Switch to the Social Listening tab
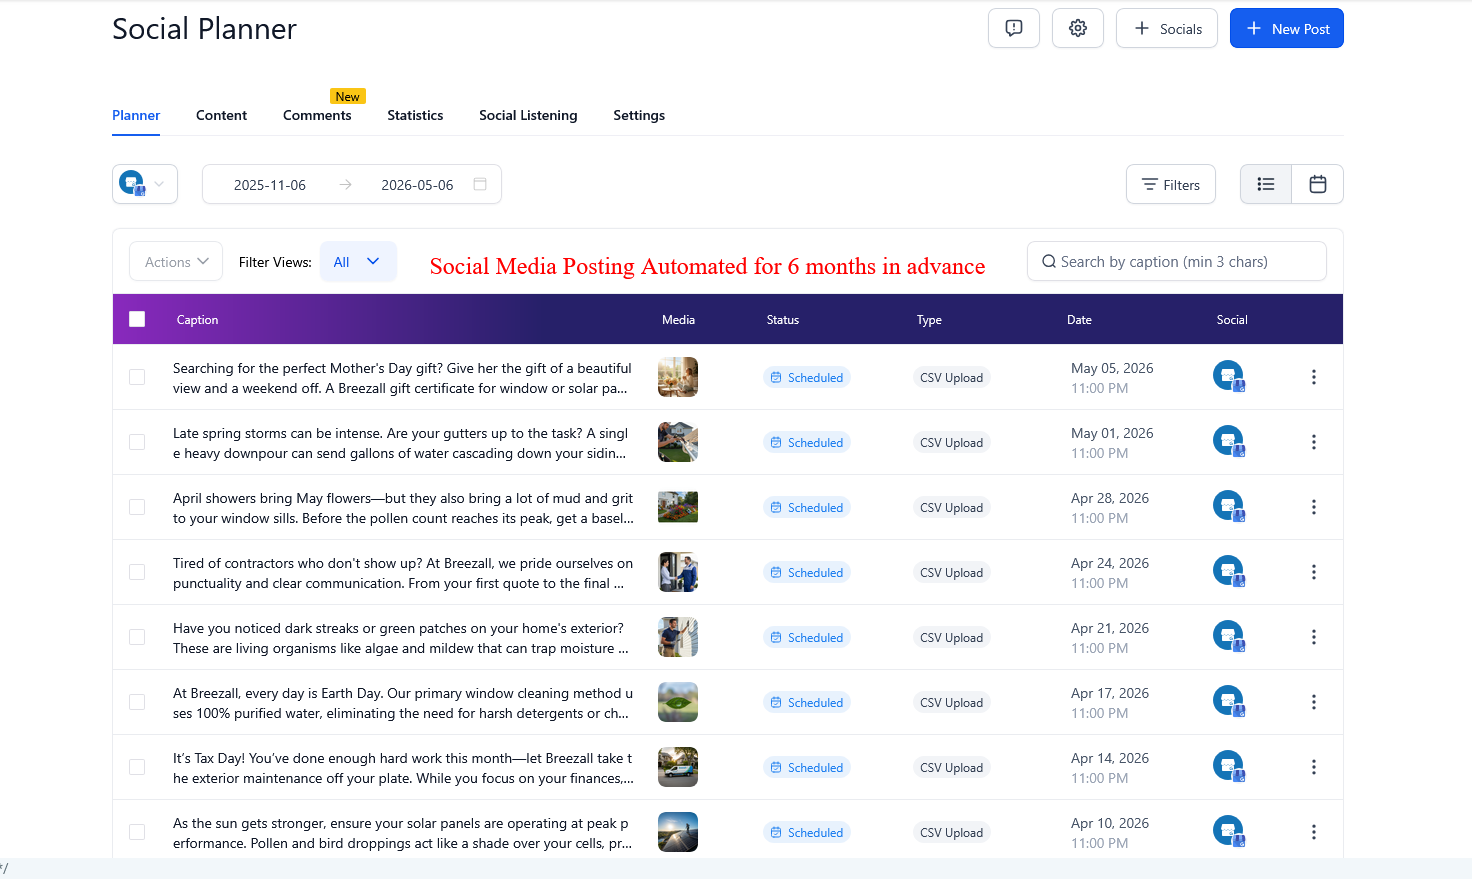 [x=528, y=115]
